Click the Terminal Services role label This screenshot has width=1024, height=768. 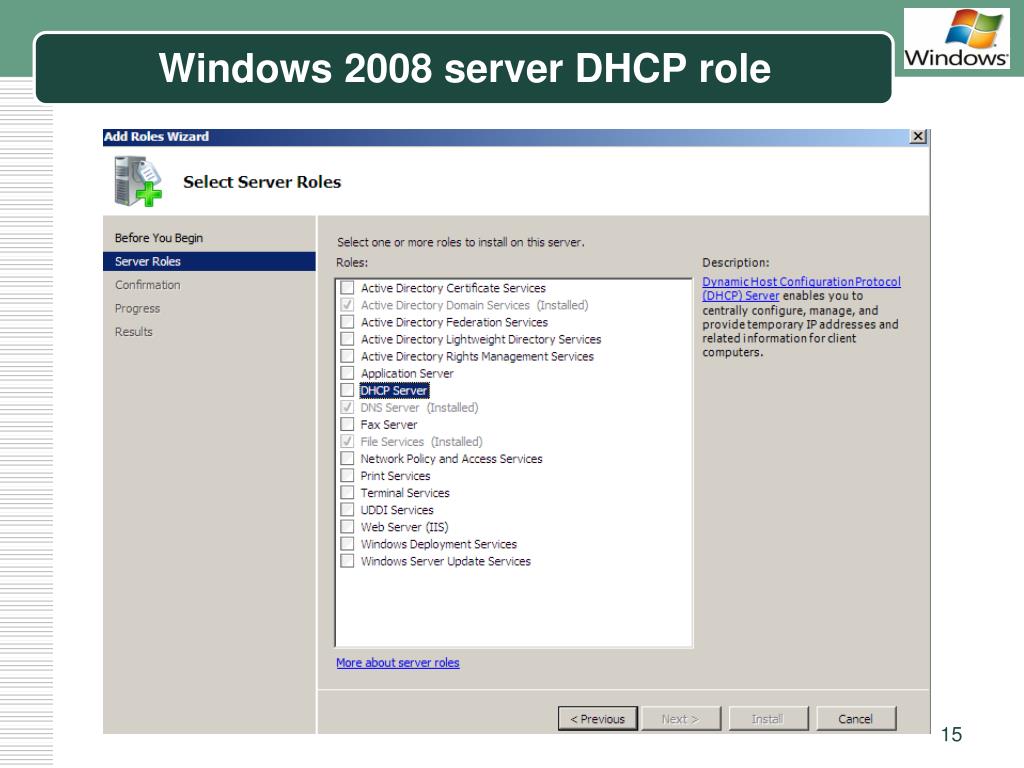point(405,492)
